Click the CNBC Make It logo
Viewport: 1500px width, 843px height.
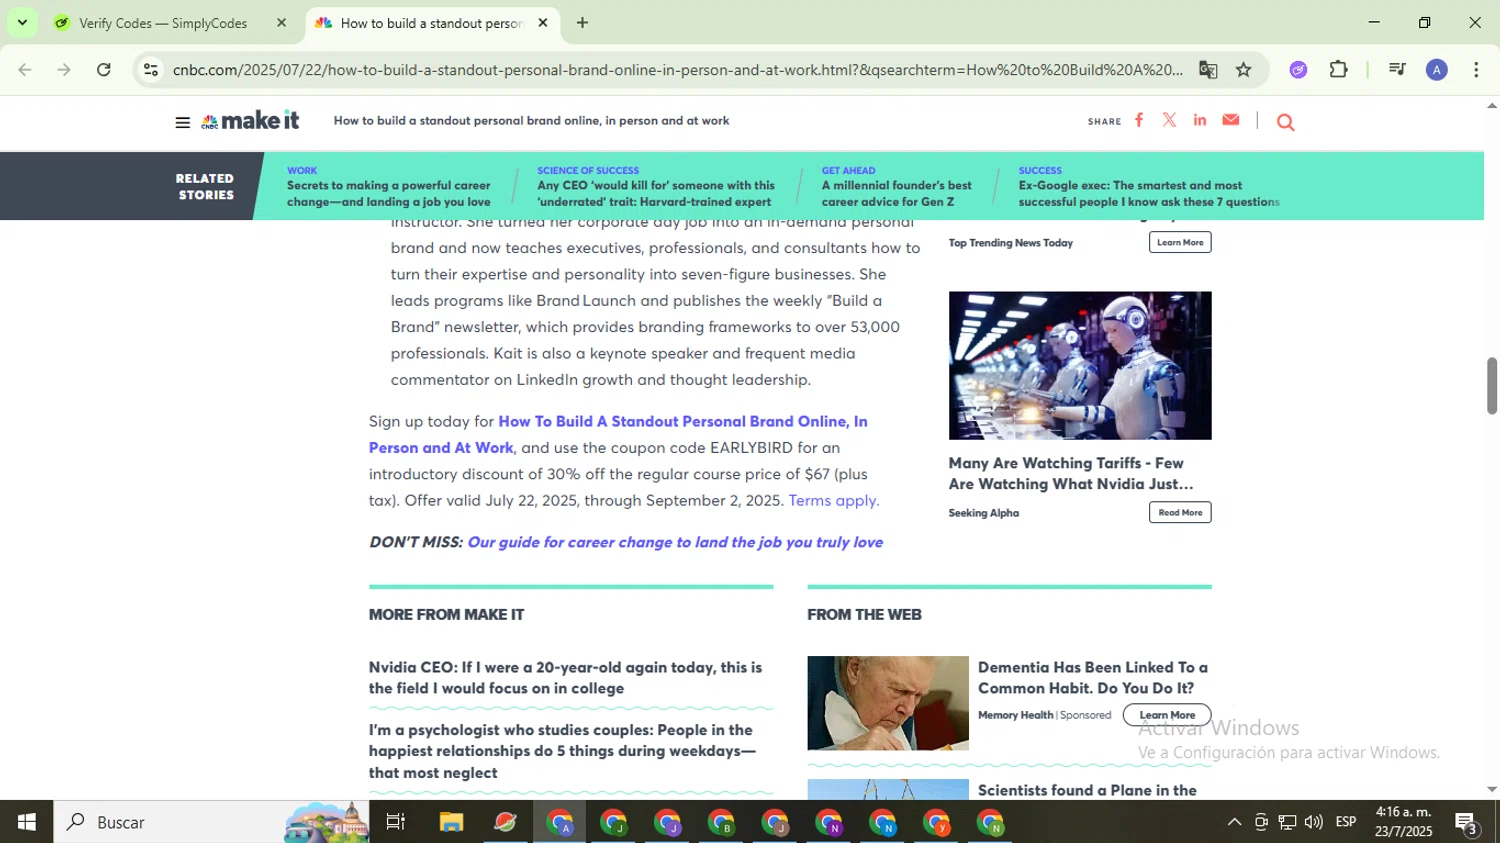pos(250,121)
